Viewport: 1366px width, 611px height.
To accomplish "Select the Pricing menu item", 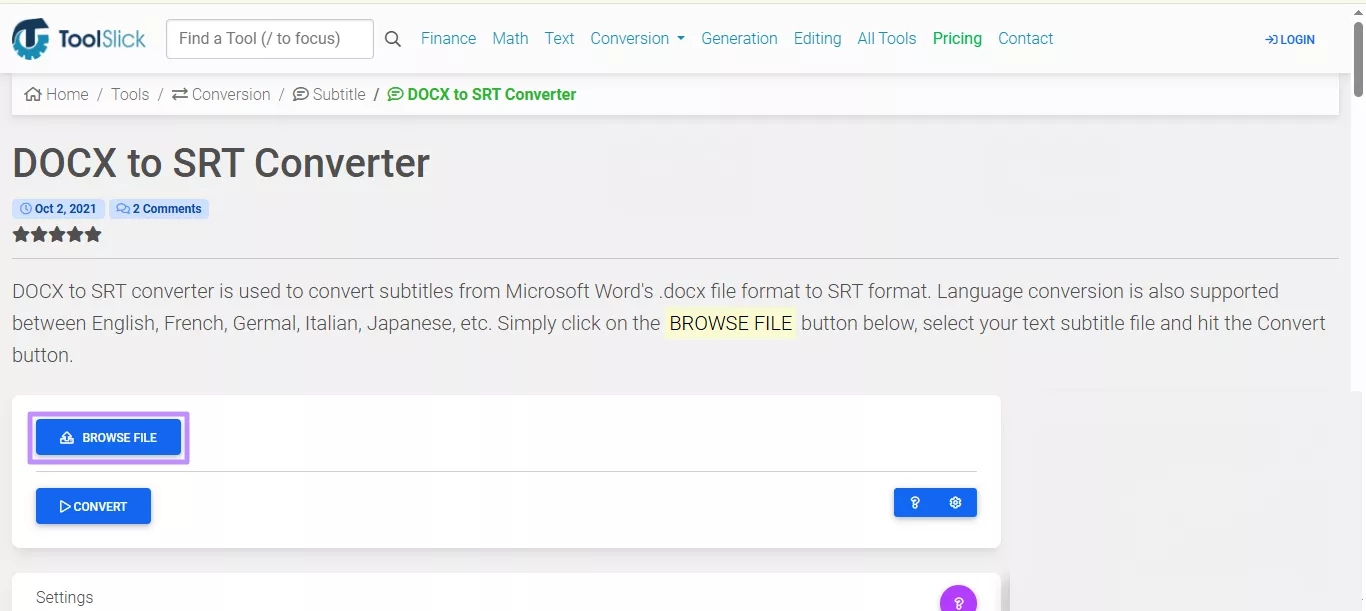I will (957, 38).
